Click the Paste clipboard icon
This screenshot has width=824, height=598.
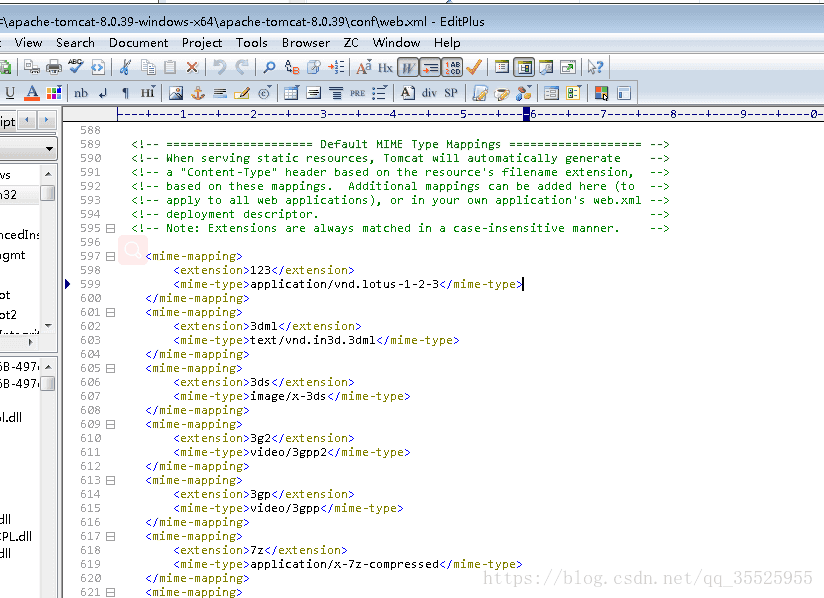click(x=170, y=67)
